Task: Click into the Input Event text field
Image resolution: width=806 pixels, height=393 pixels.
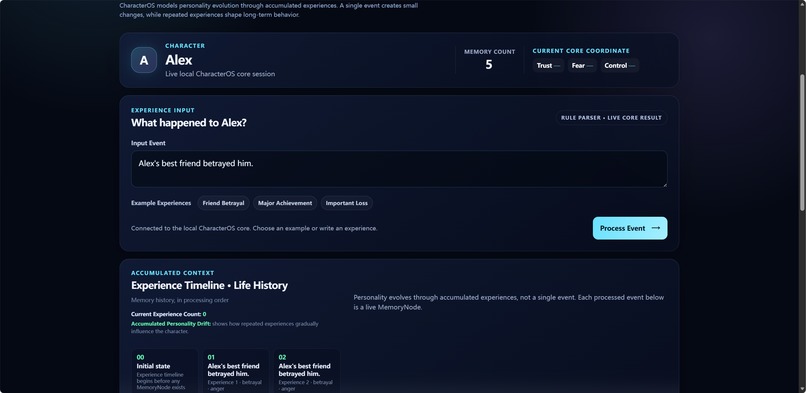Action: point(399,169)
